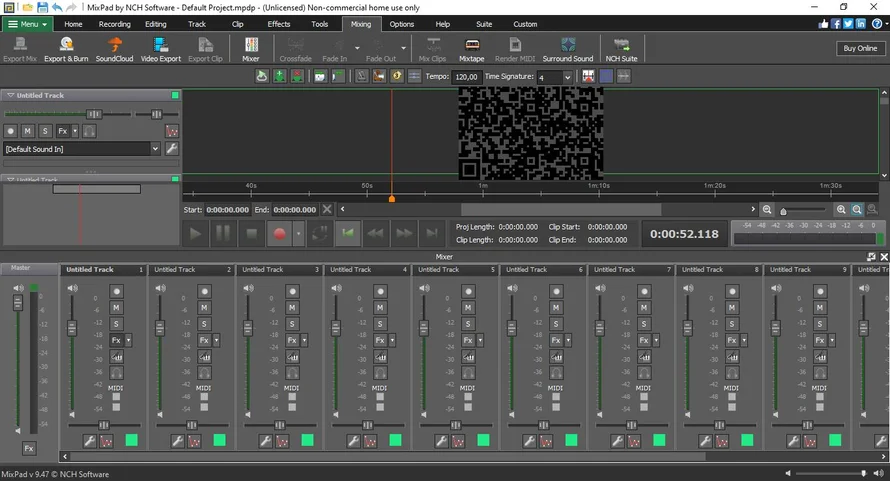Image resolution: width=890 pixels, height=481 pixels.
Task: Open the green Menu button
Action: pyautogui.click(x=27, y=24)
